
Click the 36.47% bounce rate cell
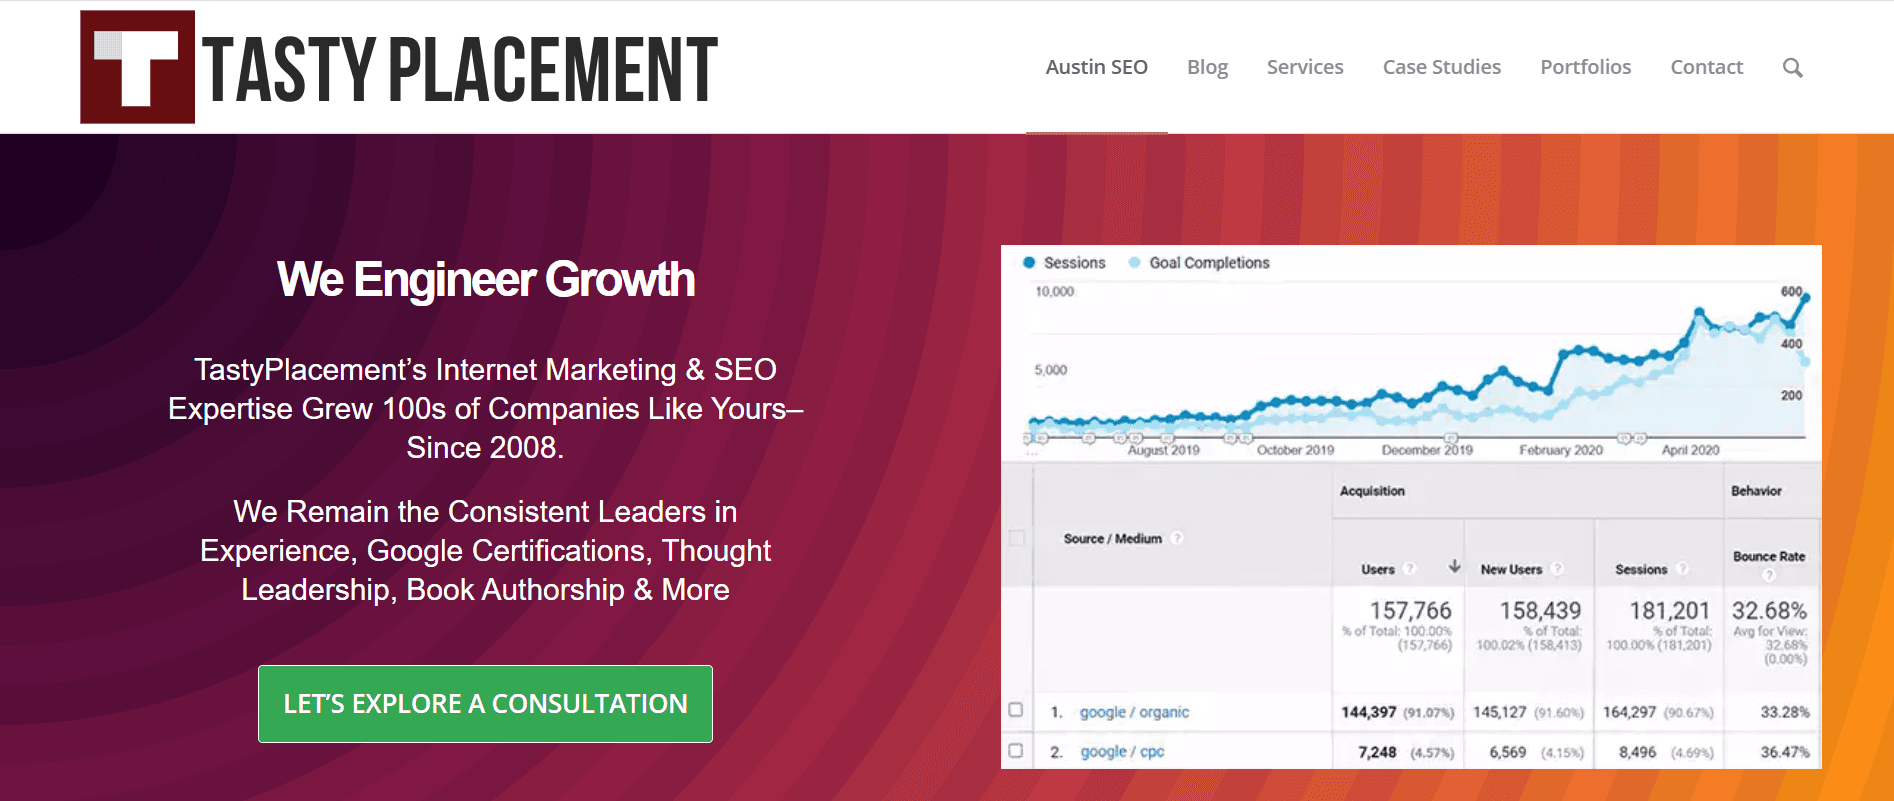pos(1785,752)
